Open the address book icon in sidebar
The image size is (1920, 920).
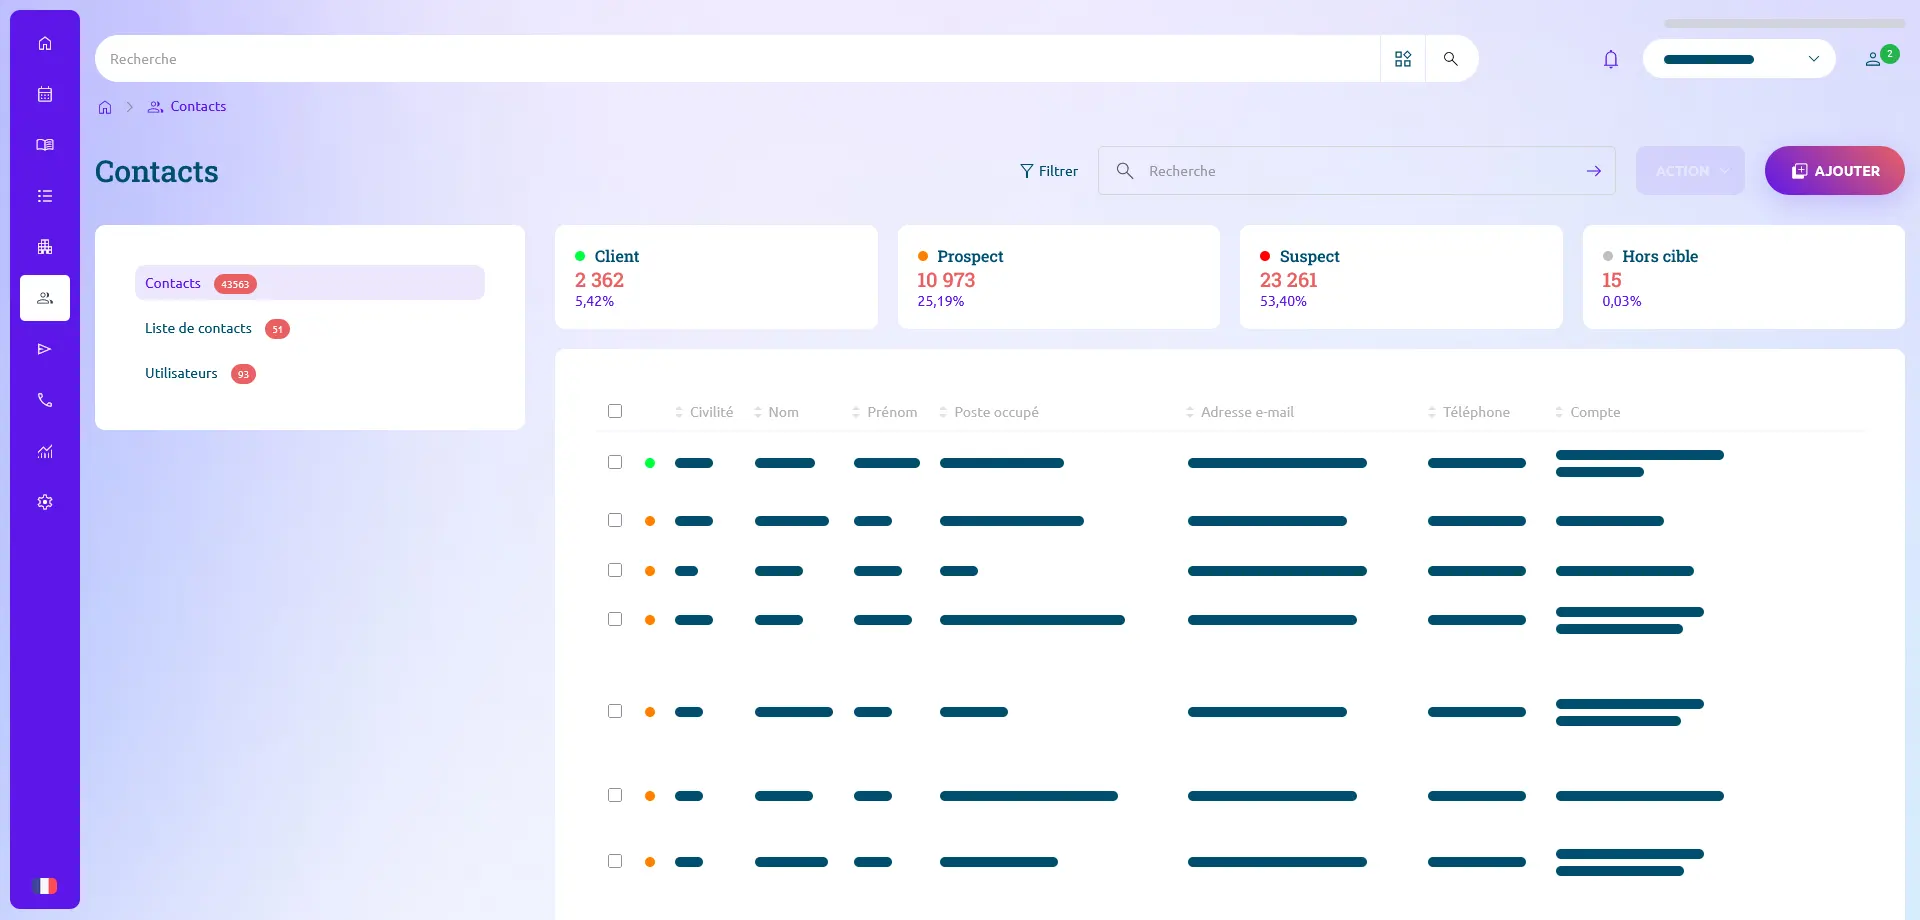click(x=45, y=144)
